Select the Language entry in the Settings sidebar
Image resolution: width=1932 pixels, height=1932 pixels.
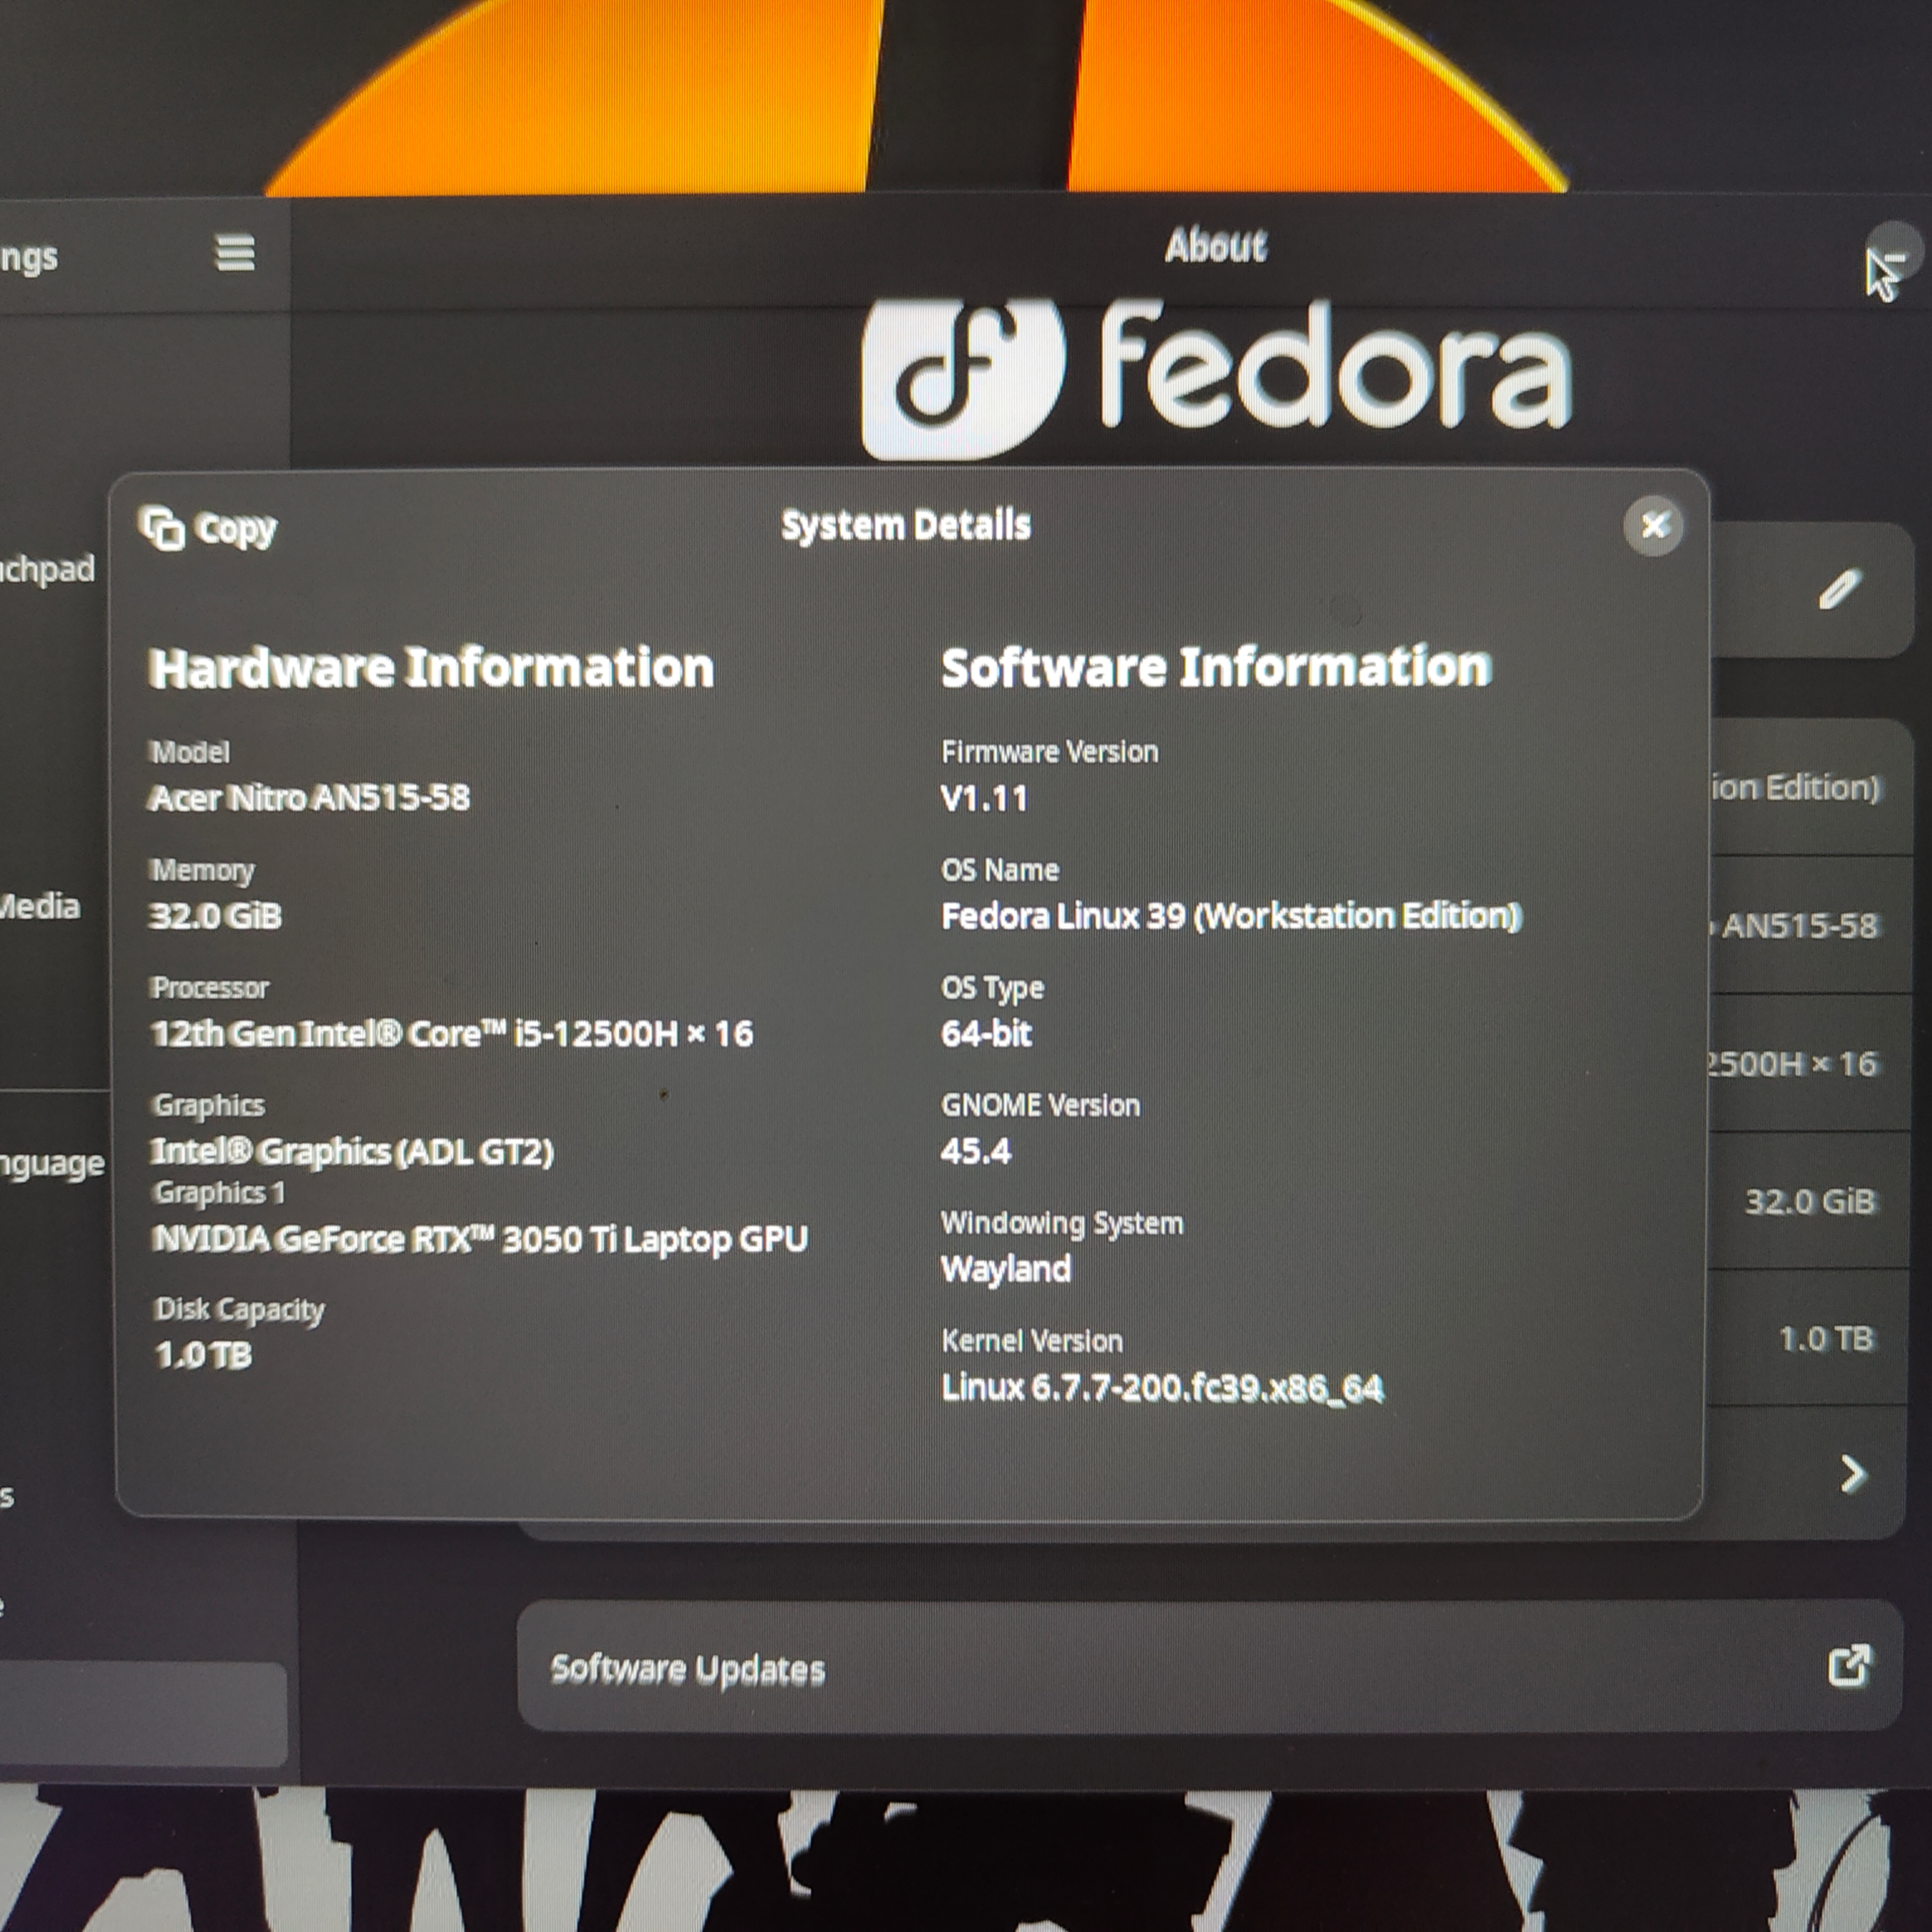(x=53, y=1164)
